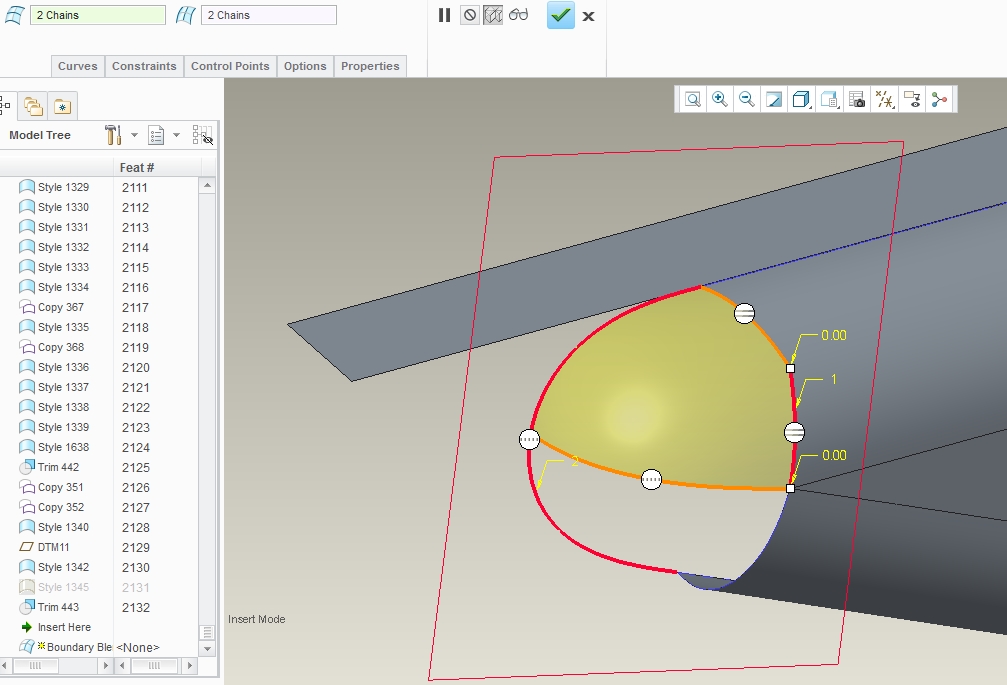This screenshot has height=685, width=1007.
Task: Select the Boundary Blend feature row
Action: click(79, 647)
